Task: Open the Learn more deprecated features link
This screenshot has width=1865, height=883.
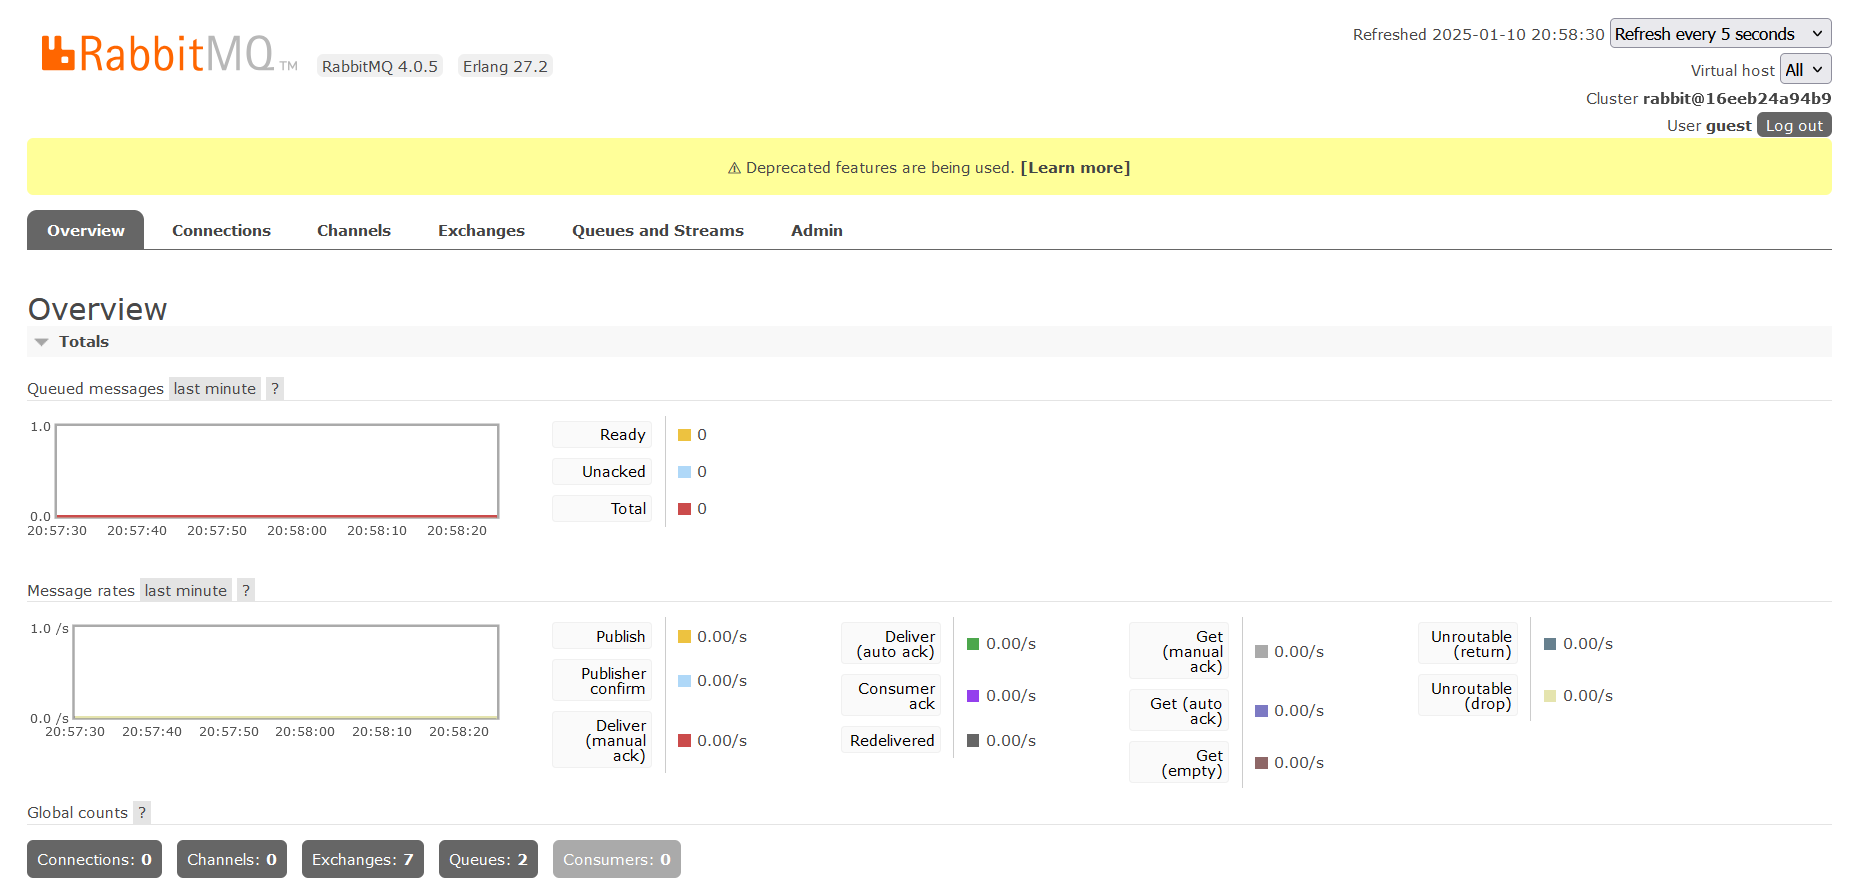Action: point(1075,168)
